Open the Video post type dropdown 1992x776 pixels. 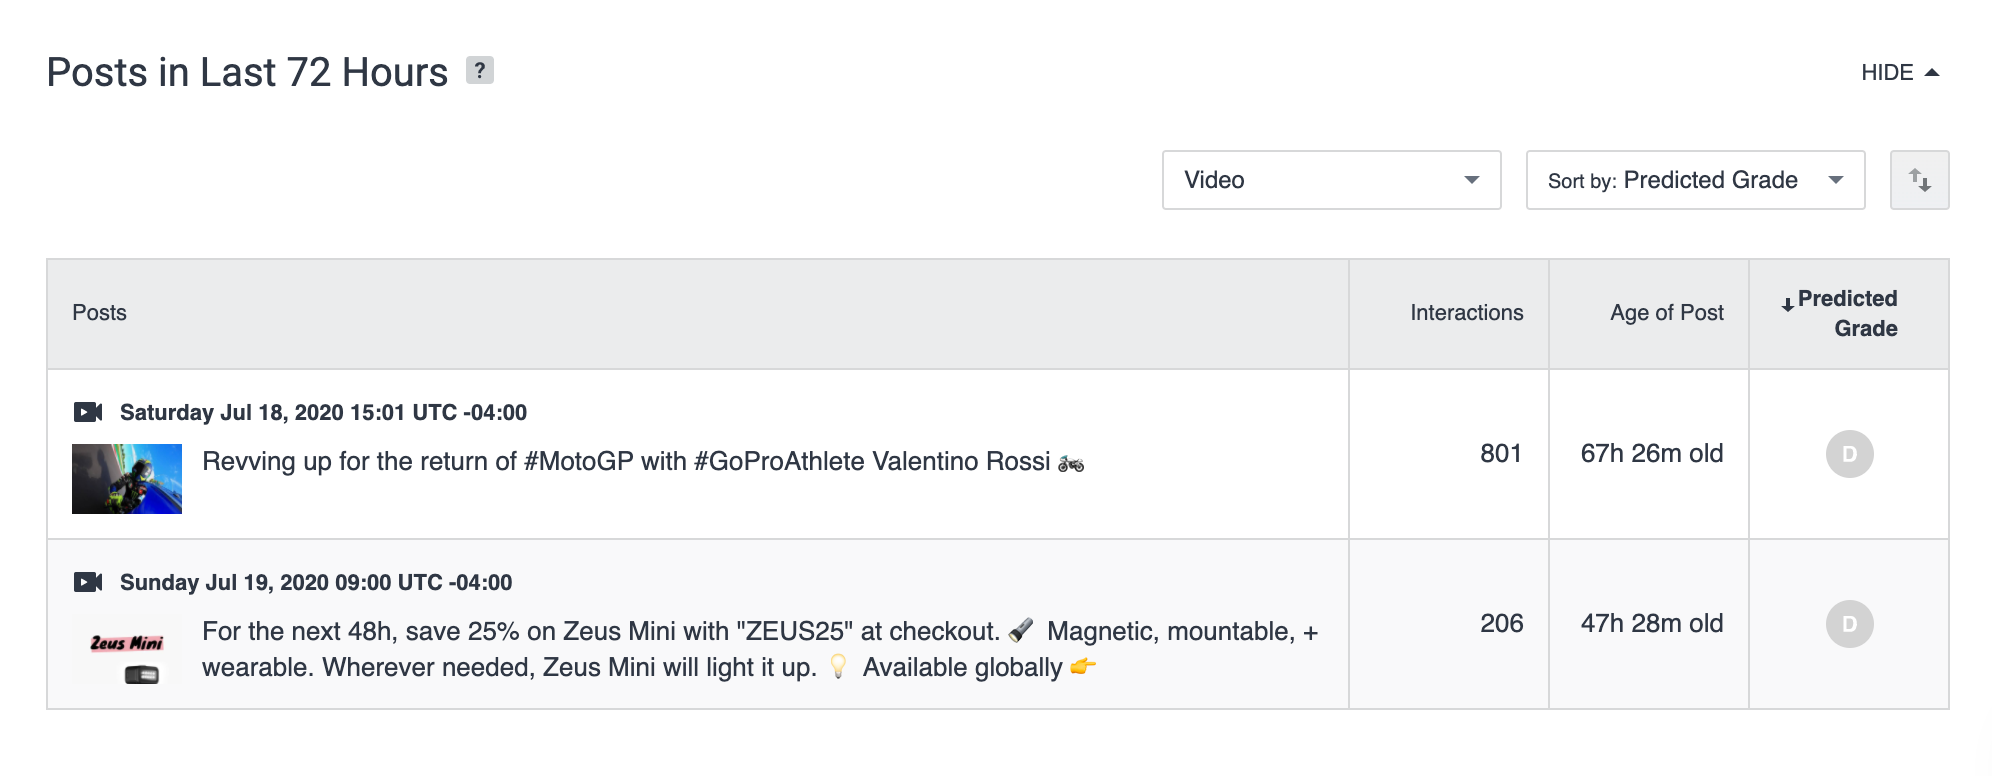tap(1331, 180)
